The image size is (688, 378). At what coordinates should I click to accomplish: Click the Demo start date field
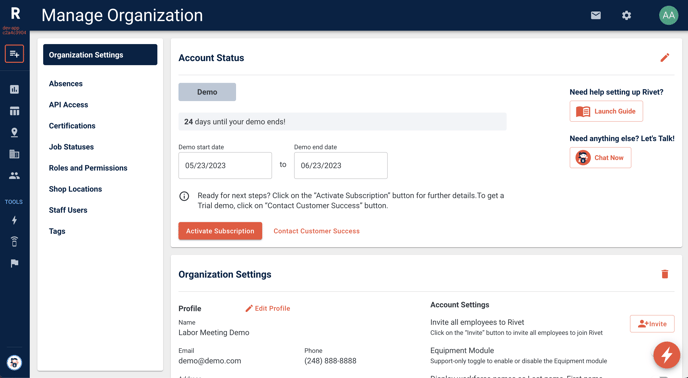click(x=225, y=166)
